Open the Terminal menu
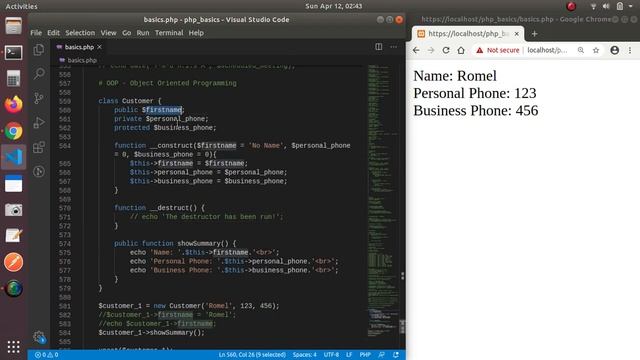The image size is (640, 360). [169, 33]
